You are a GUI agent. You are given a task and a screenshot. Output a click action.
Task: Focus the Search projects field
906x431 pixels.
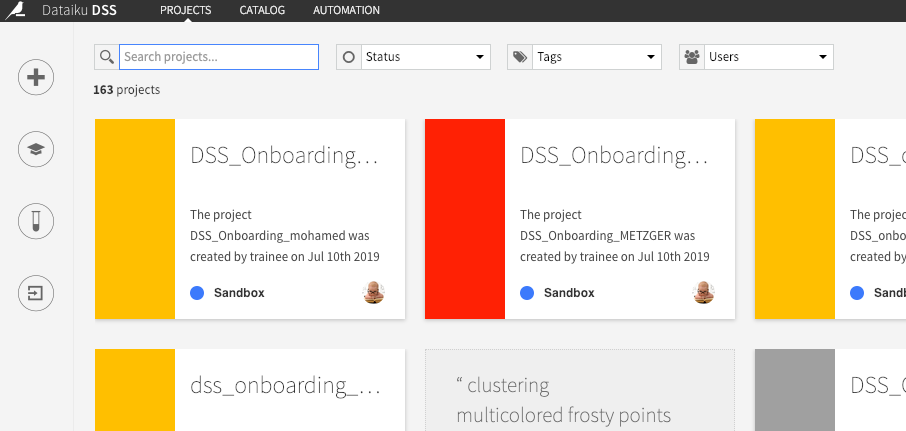(219, 57)
